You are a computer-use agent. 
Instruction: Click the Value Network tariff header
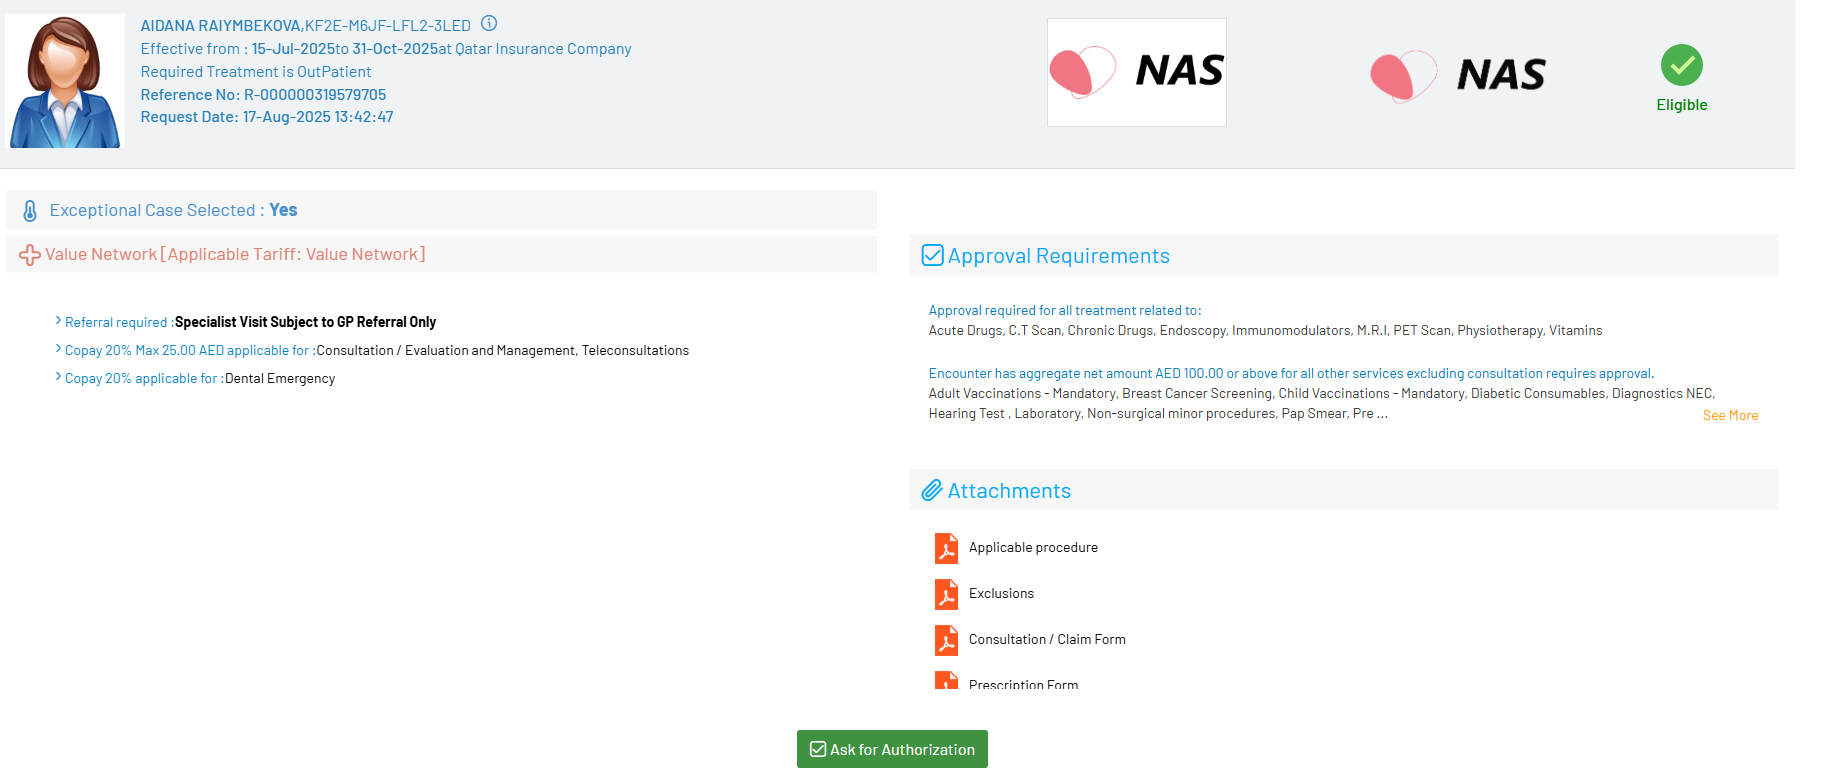(x=235, y=255)
